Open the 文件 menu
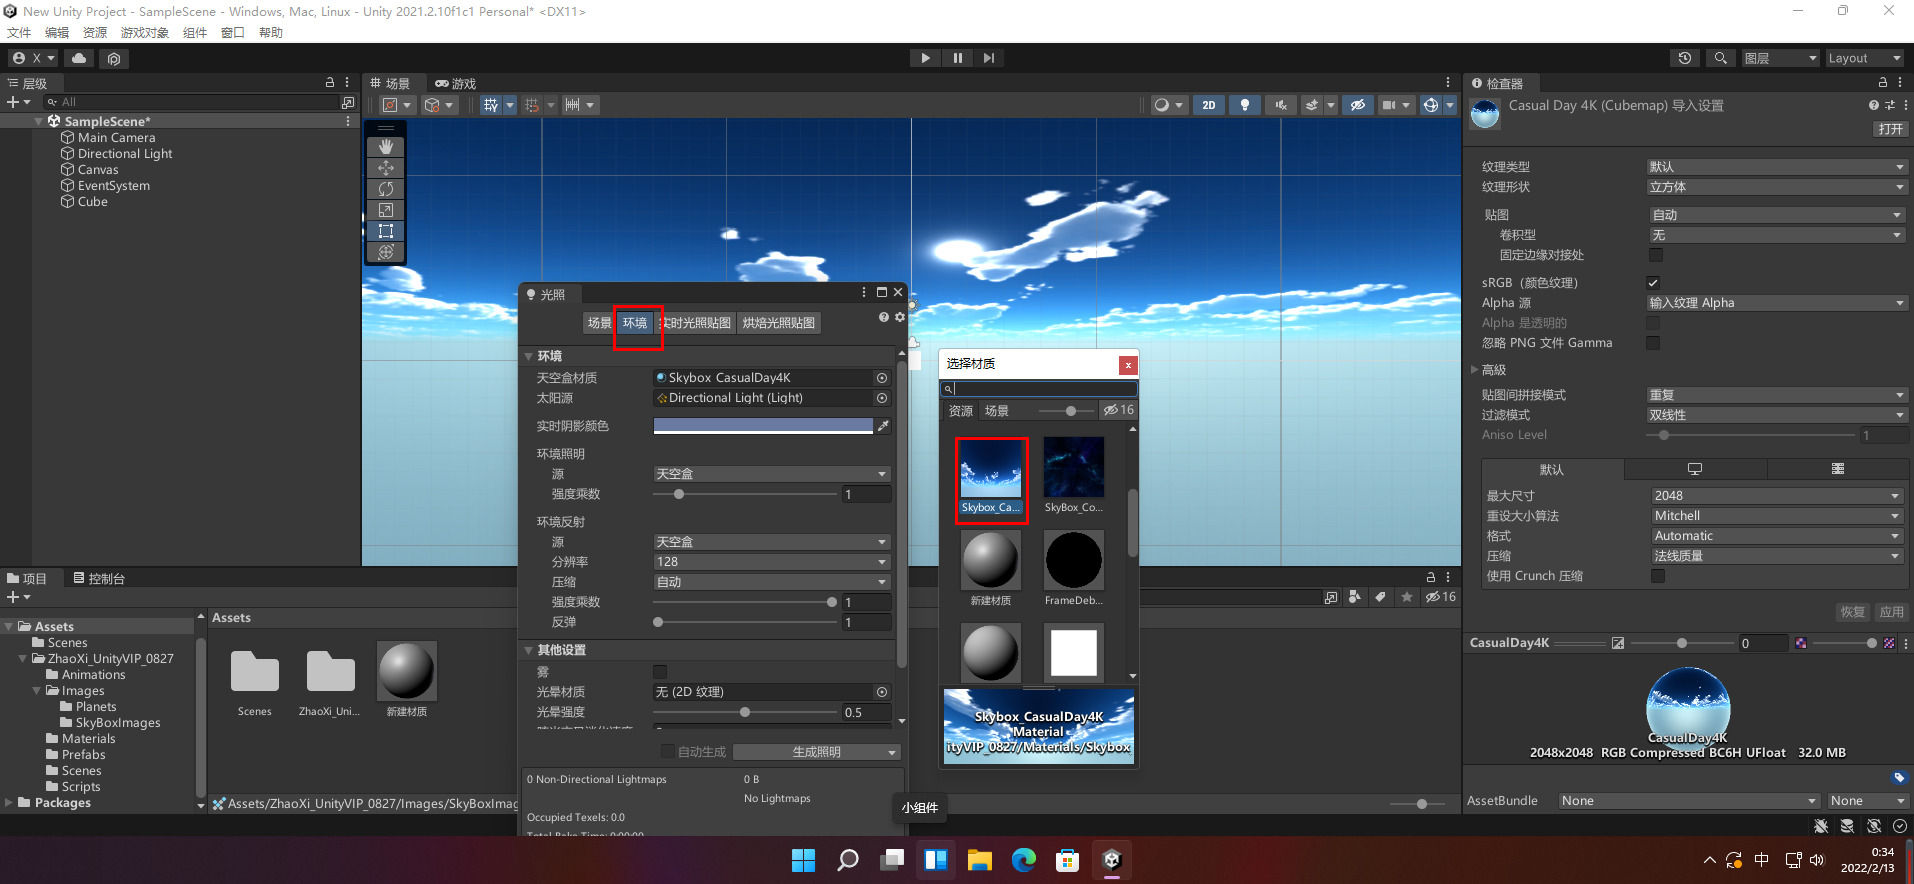 point(19,33)
